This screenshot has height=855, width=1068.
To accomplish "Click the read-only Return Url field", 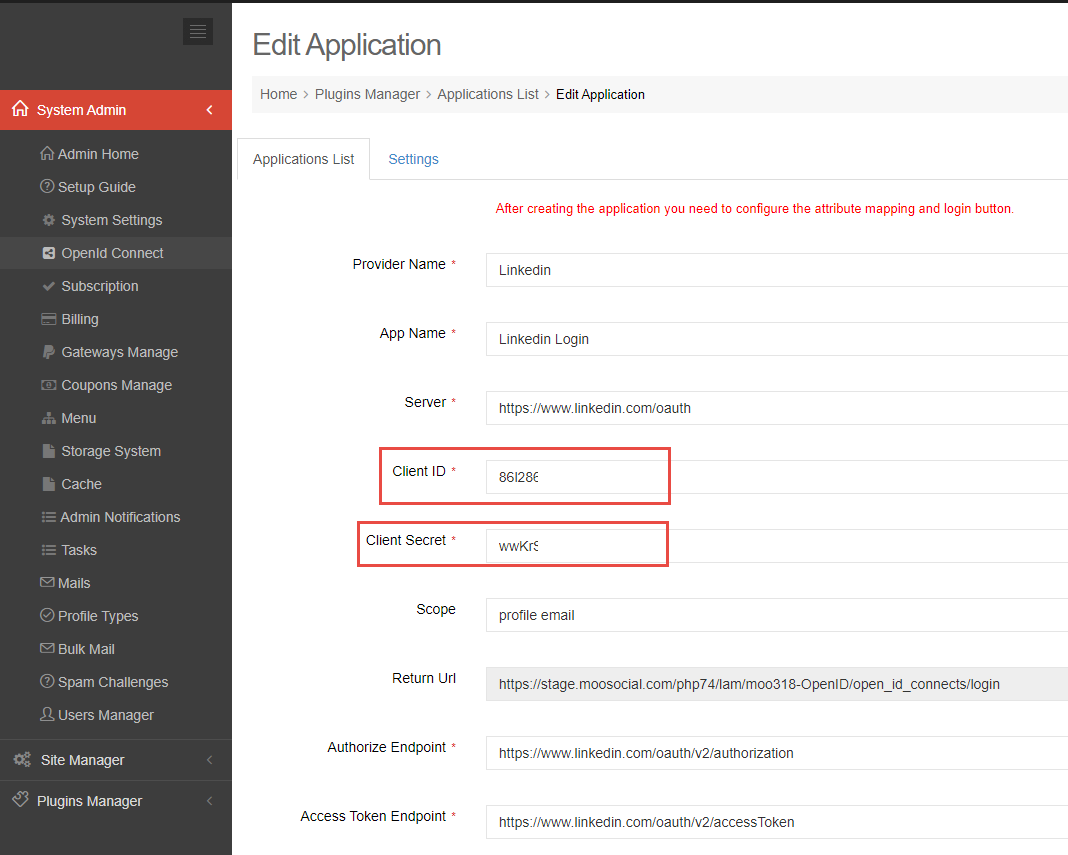I will pyautogui.click(x=776, y=684).
